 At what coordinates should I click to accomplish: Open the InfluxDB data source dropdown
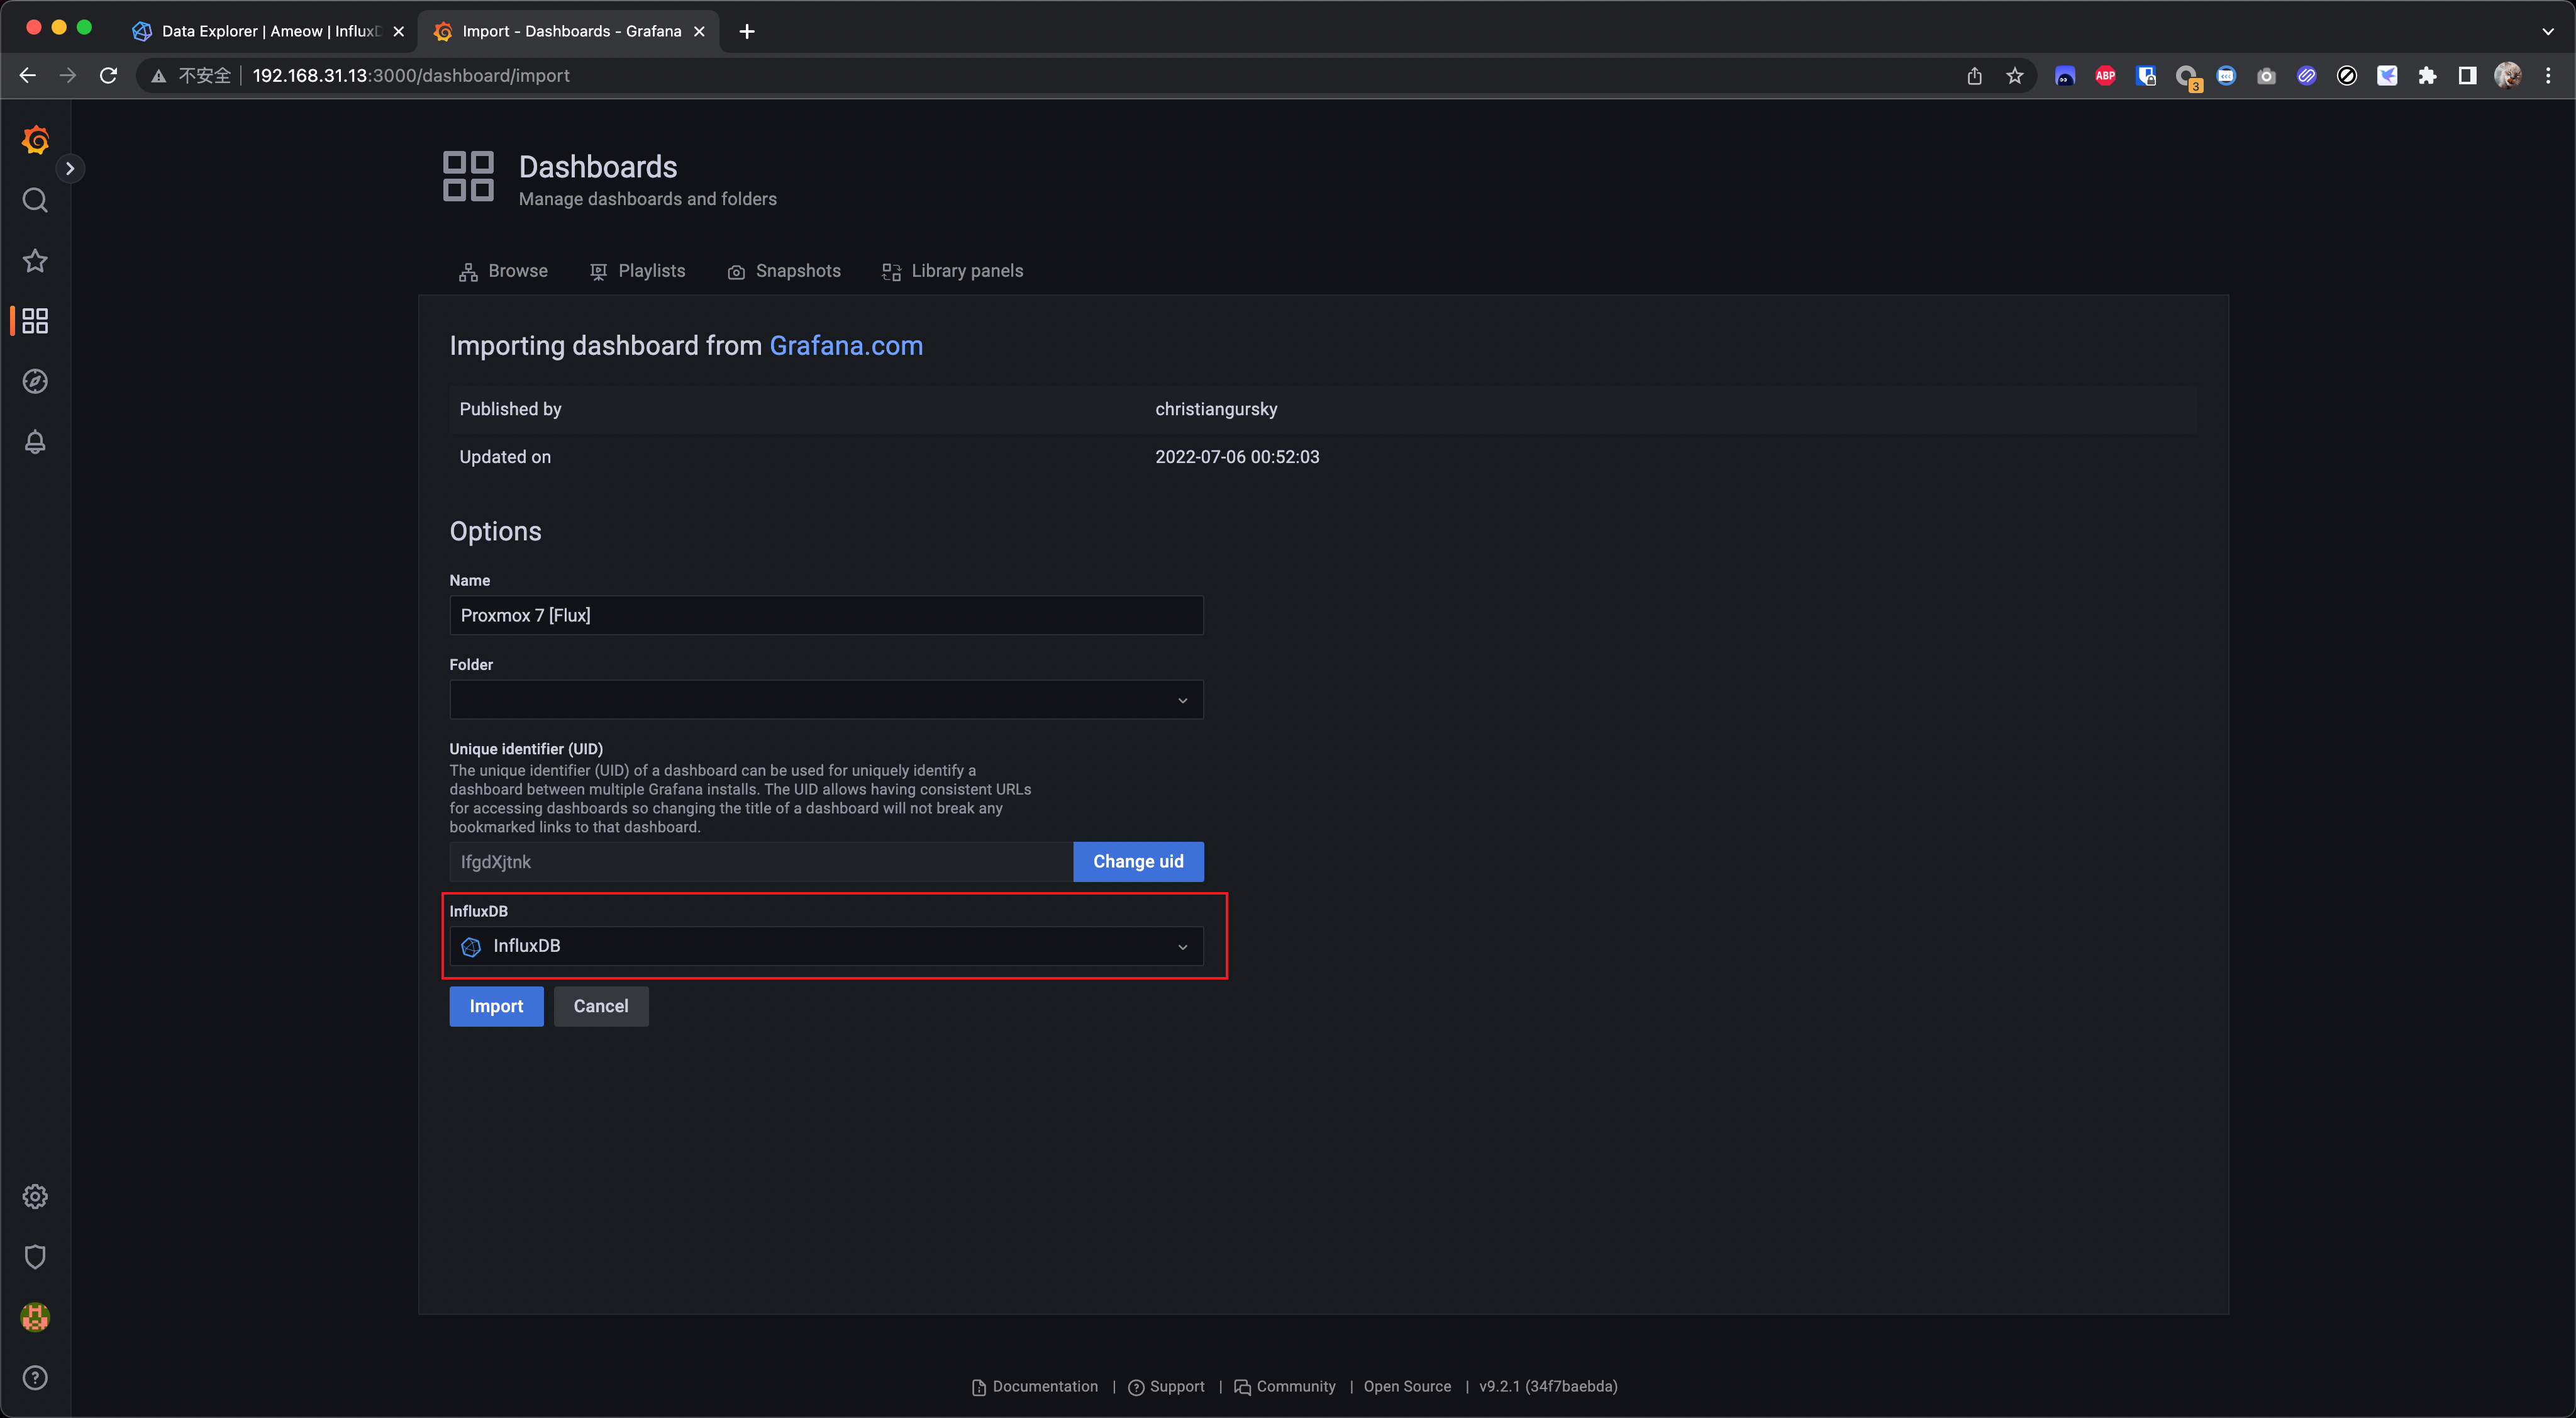pos(826,946)
